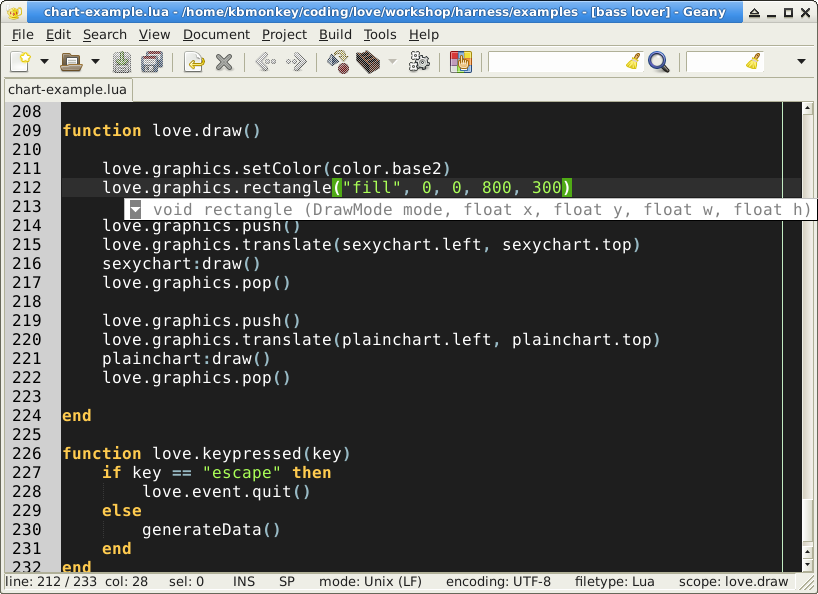Click the translate(plainchart.left, plainchart.top) line
The height and width of the screenshot is (594, 818).
pos(381,340)
